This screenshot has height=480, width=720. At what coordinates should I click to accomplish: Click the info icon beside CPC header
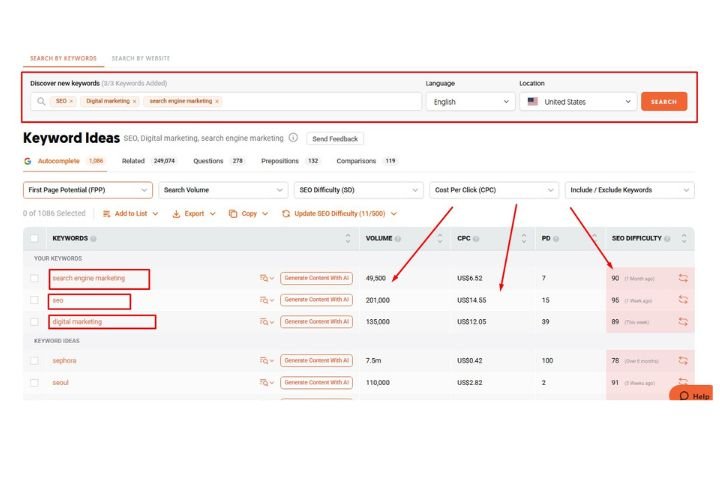click(x=476, y=238)
